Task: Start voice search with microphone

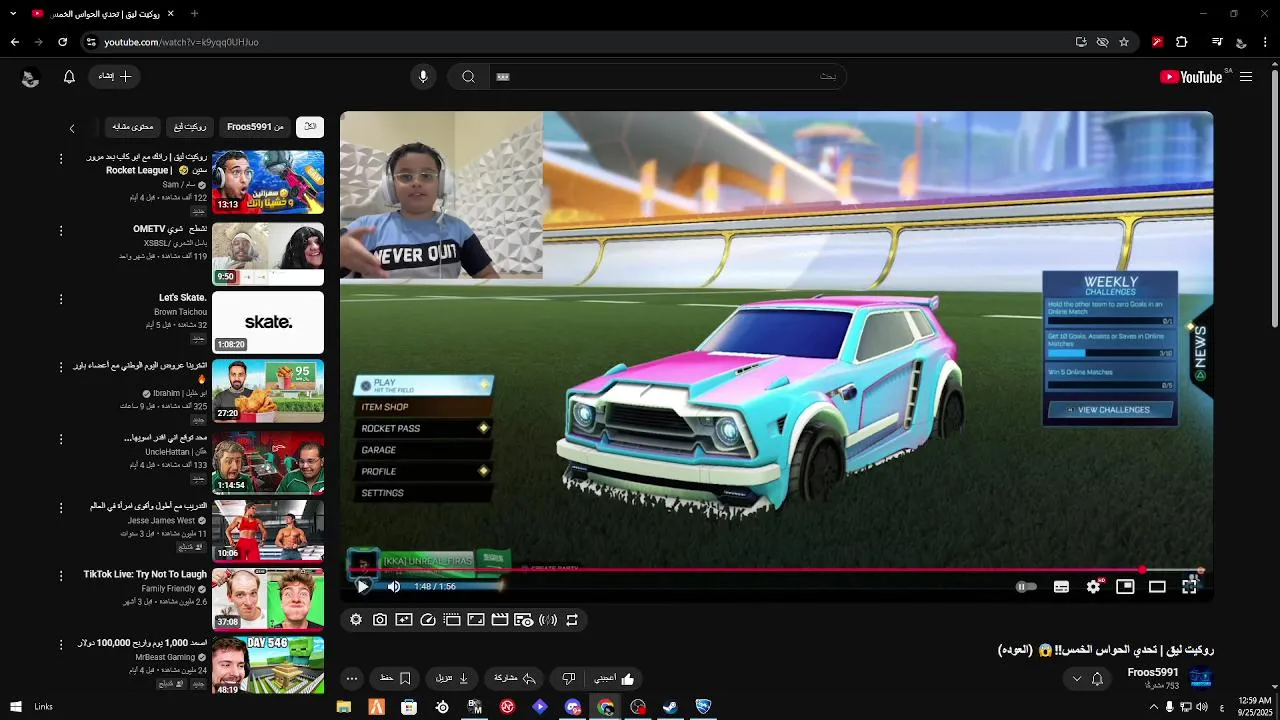Action: tap(423, 76)
